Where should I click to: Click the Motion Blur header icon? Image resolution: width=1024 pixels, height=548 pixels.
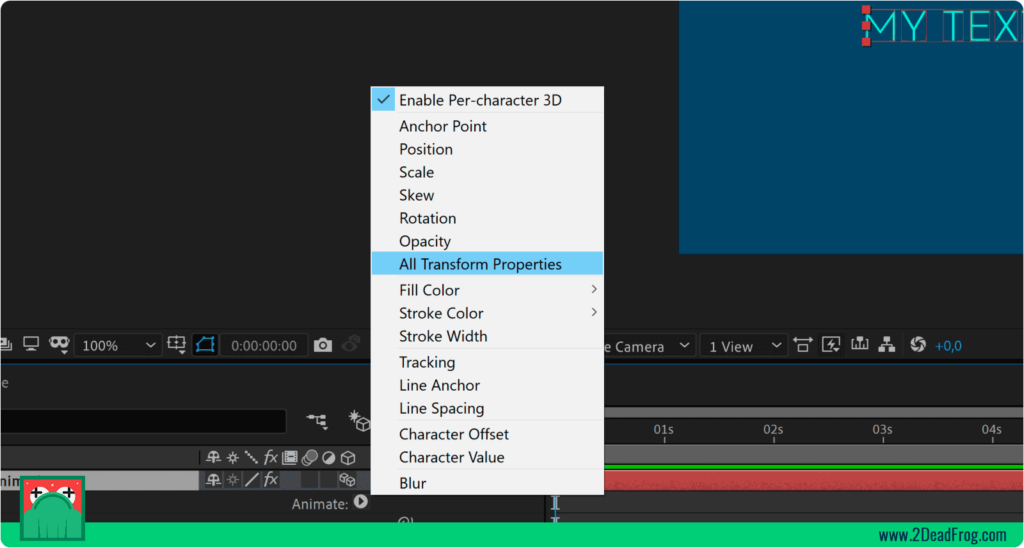[310, 457]
